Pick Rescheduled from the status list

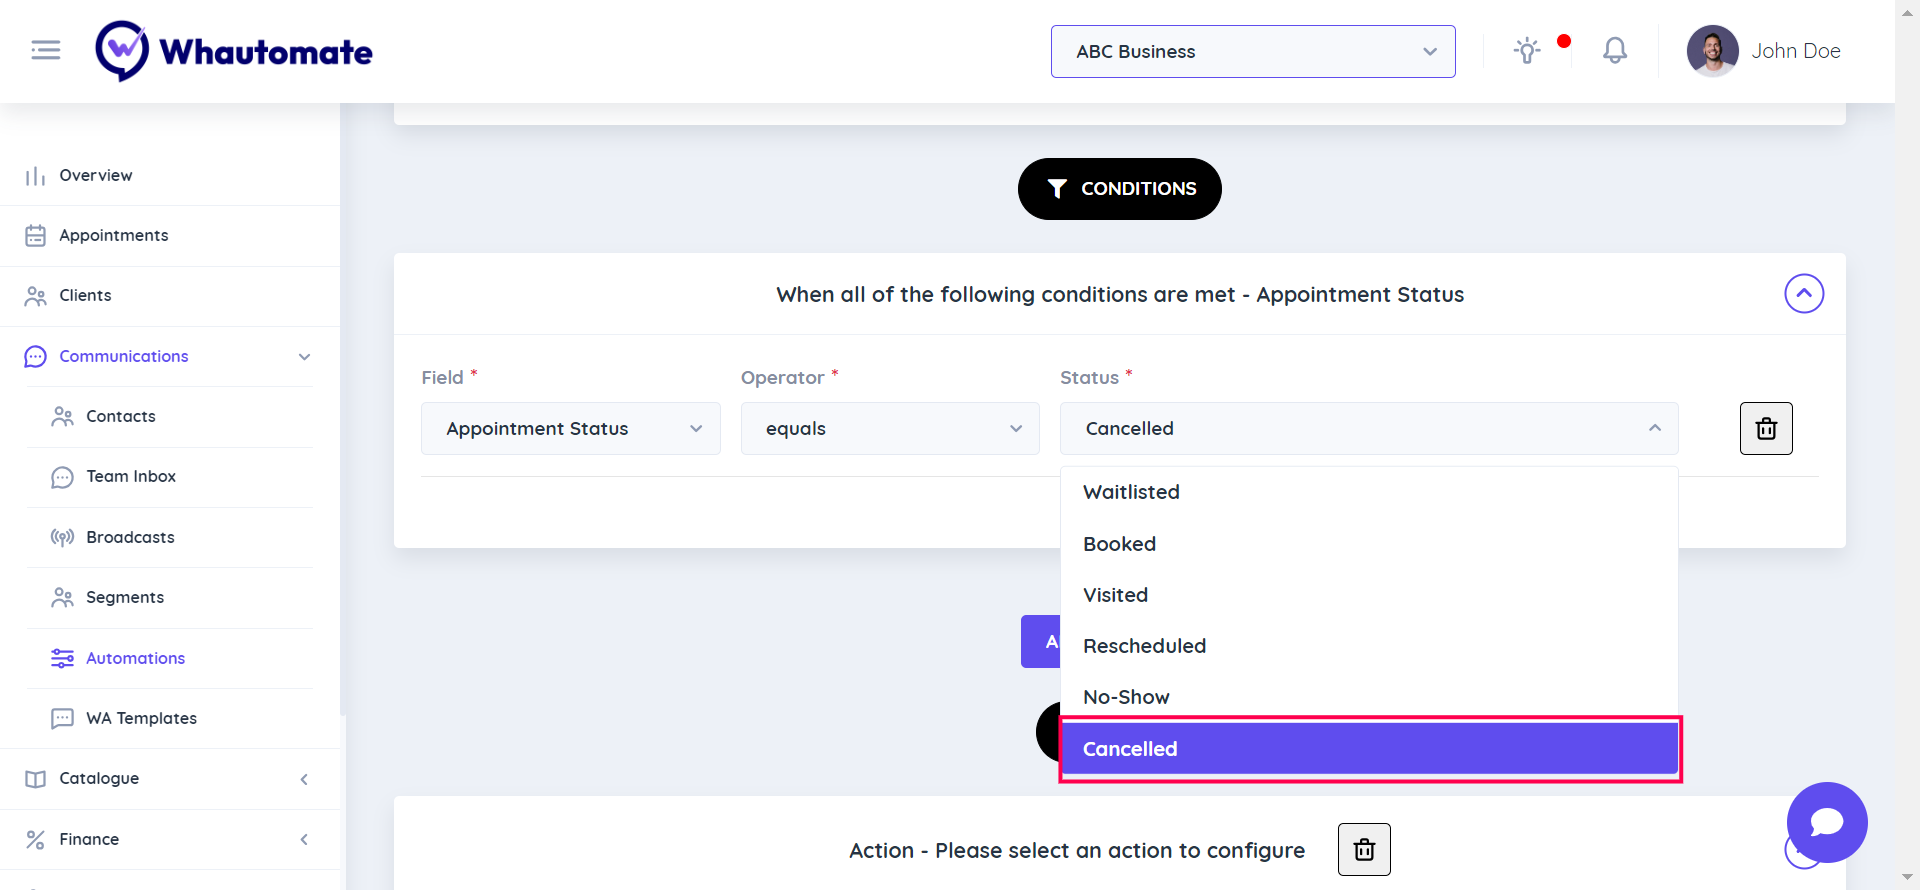[x=1145, y=646]
